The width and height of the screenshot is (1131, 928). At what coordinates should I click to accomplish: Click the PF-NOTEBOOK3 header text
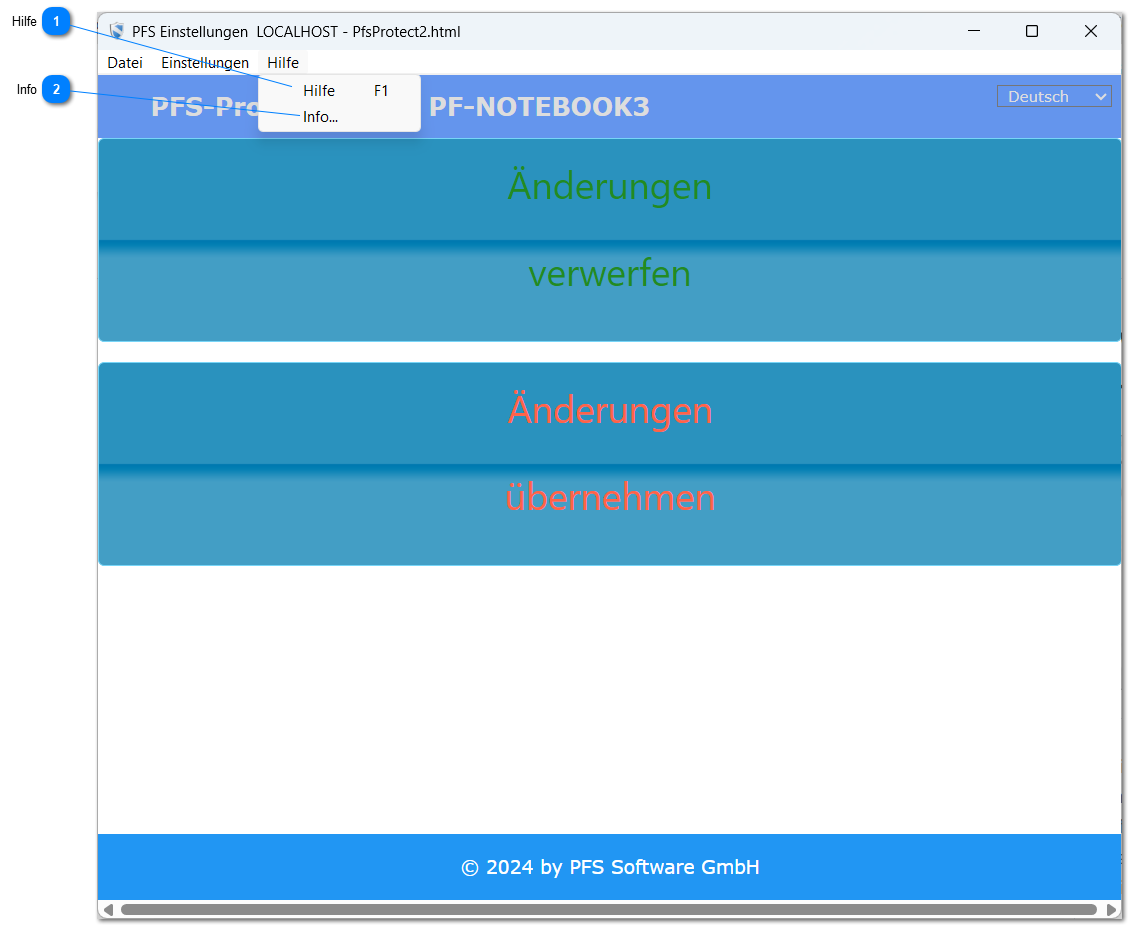point(539,107)
